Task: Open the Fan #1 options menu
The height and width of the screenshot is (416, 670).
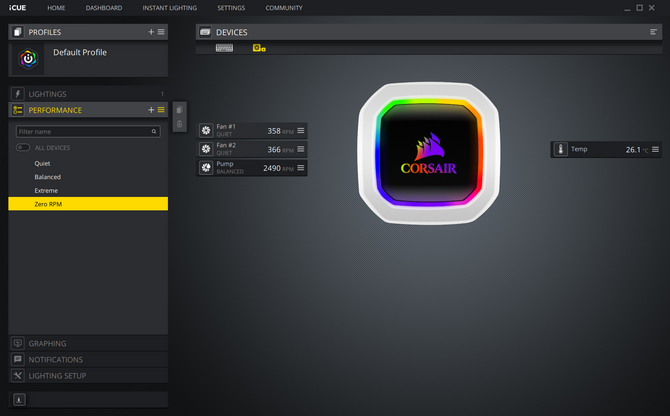Action: click(301, 131)
